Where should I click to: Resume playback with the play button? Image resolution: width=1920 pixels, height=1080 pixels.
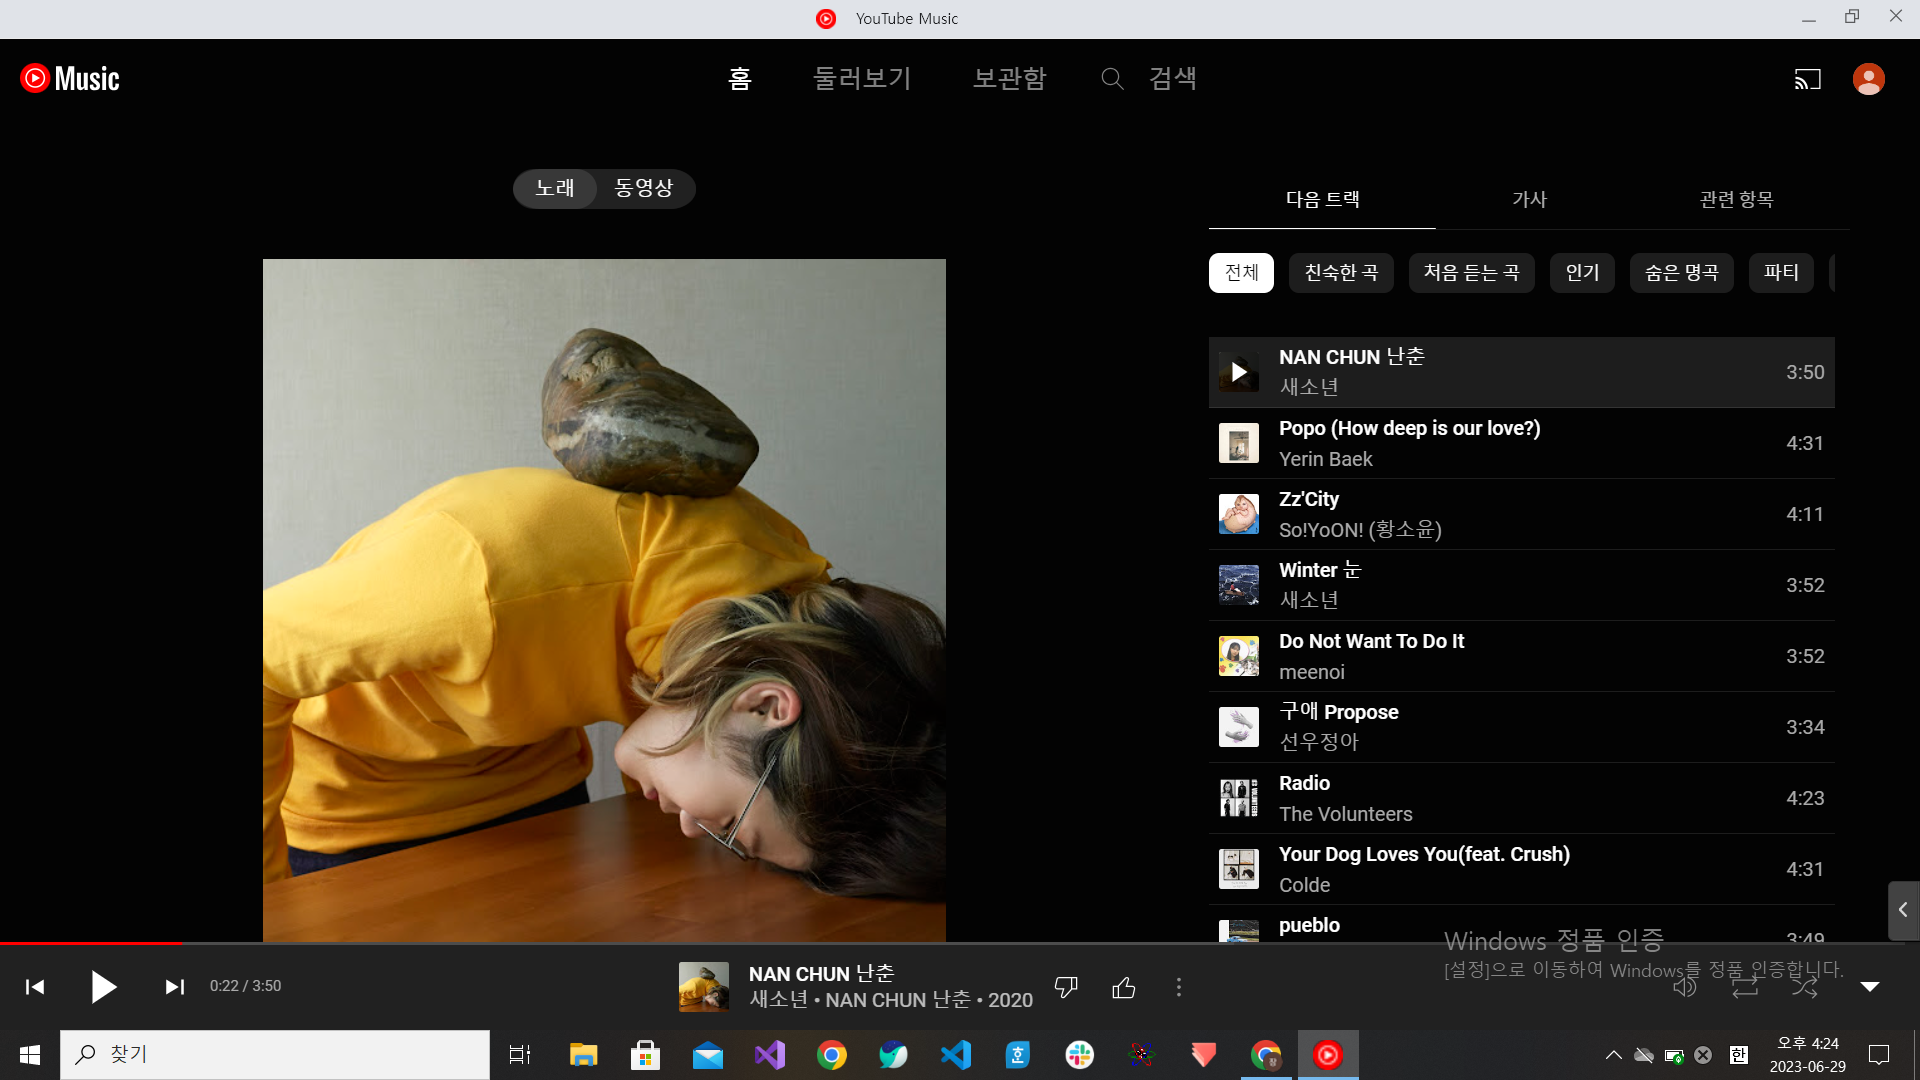point(103,987)
